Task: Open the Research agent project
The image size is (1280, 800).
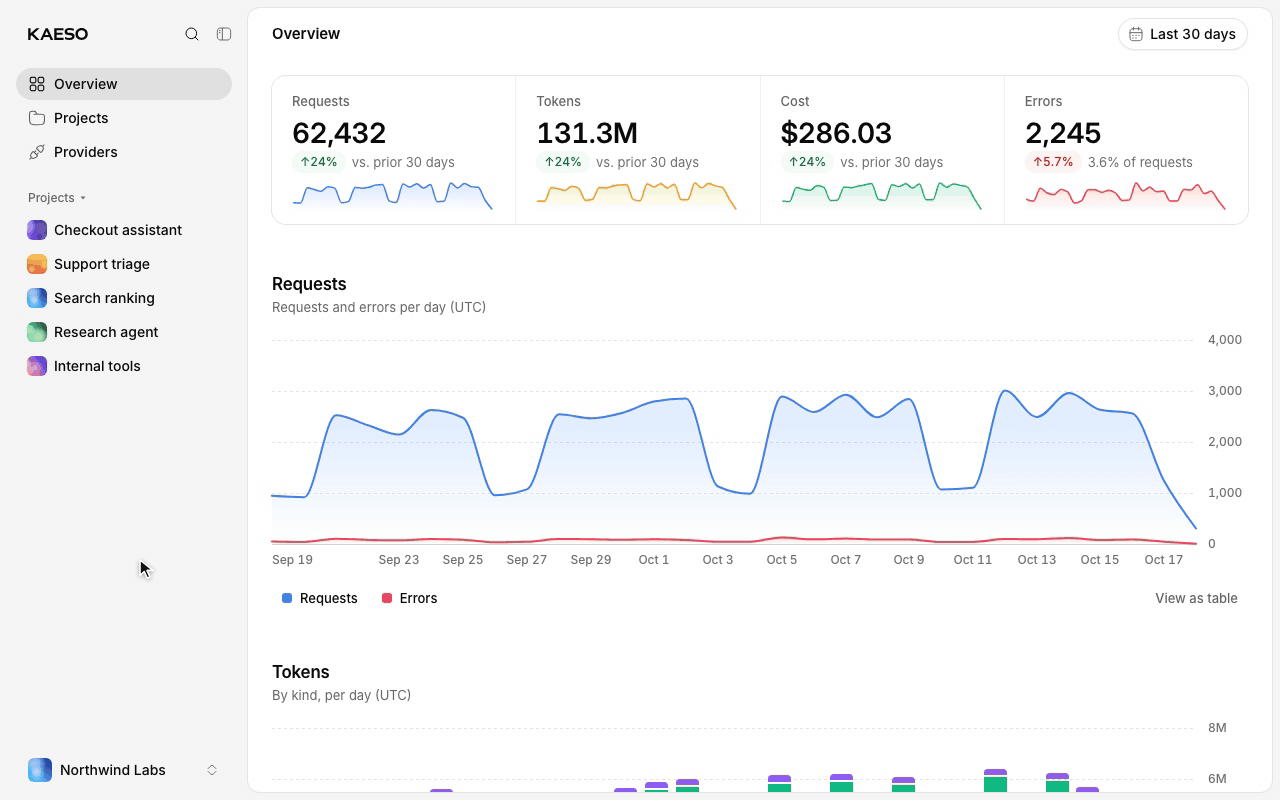Action: [x=124, y=332]
